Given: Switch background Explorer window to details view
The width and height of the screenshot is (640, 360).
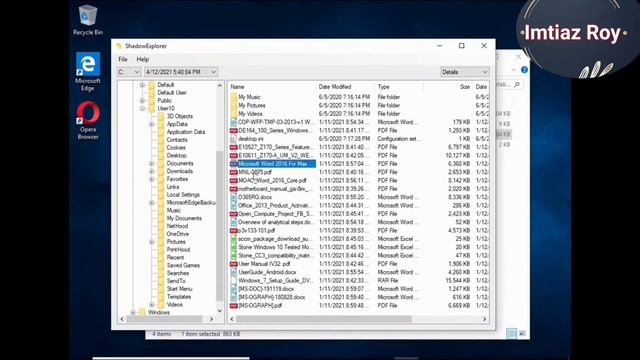Looking at the screenshot, I should 511,334.
